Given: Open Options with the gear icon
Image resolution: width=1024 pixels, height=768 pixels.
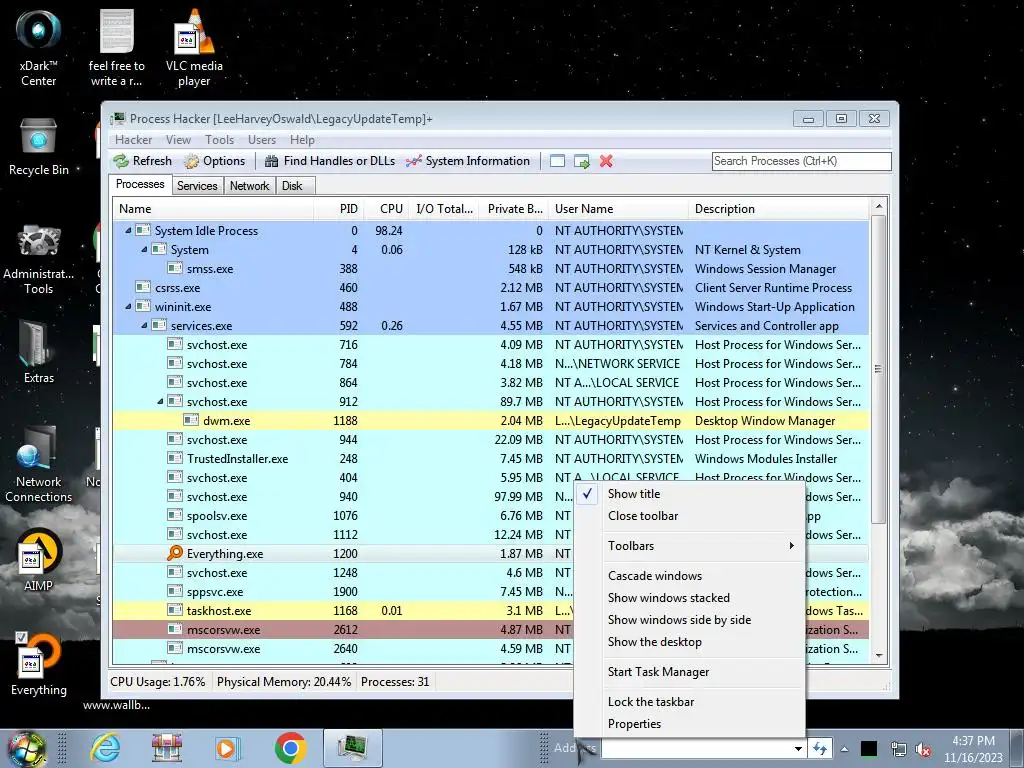Looking at the screenshot, I should 191,161.
